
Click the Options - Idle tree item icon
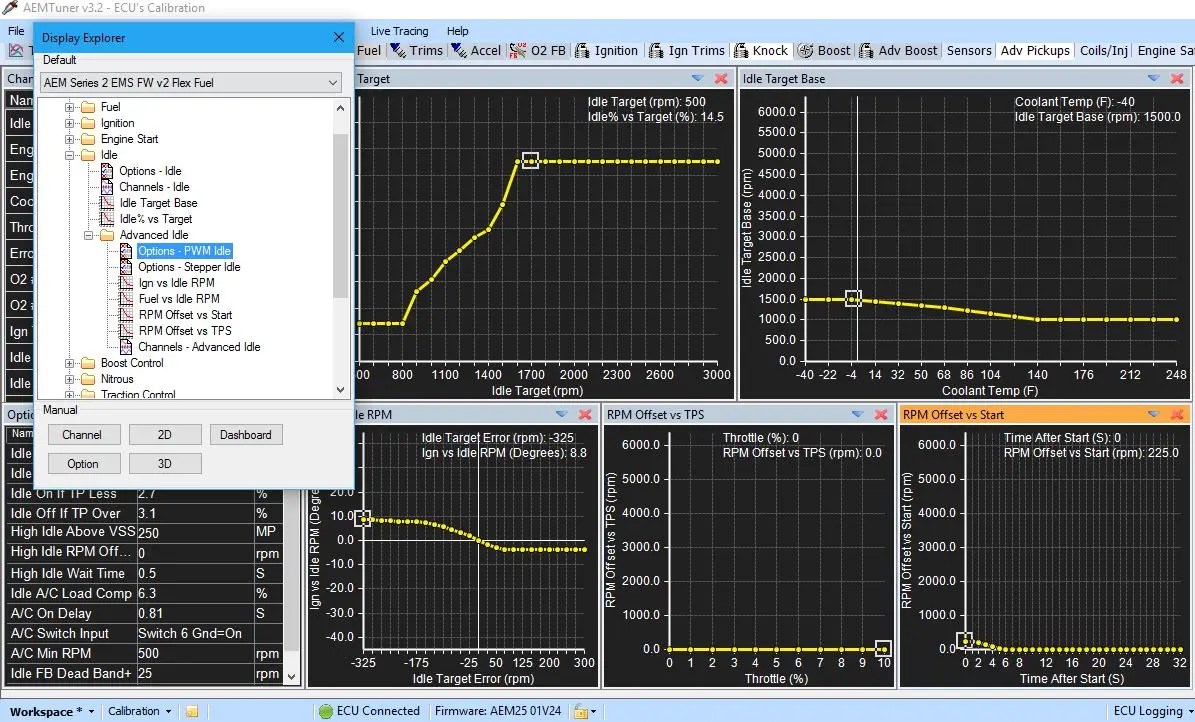108,171
